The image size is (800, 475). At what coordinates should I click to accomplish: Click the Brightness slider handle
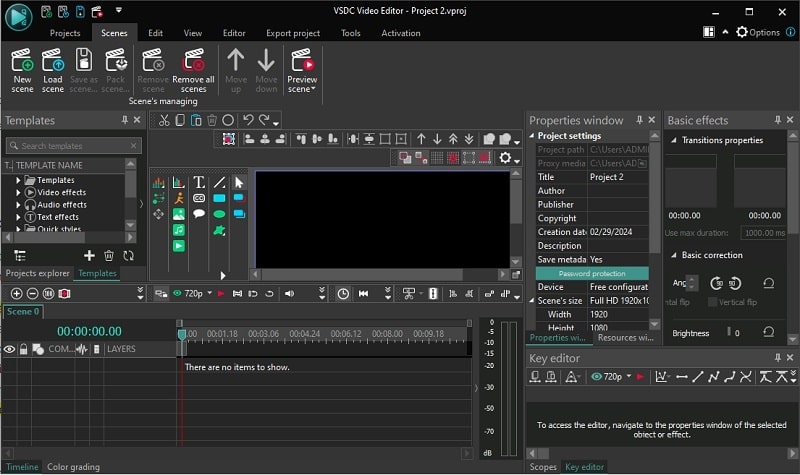click(x=729, y=332)
